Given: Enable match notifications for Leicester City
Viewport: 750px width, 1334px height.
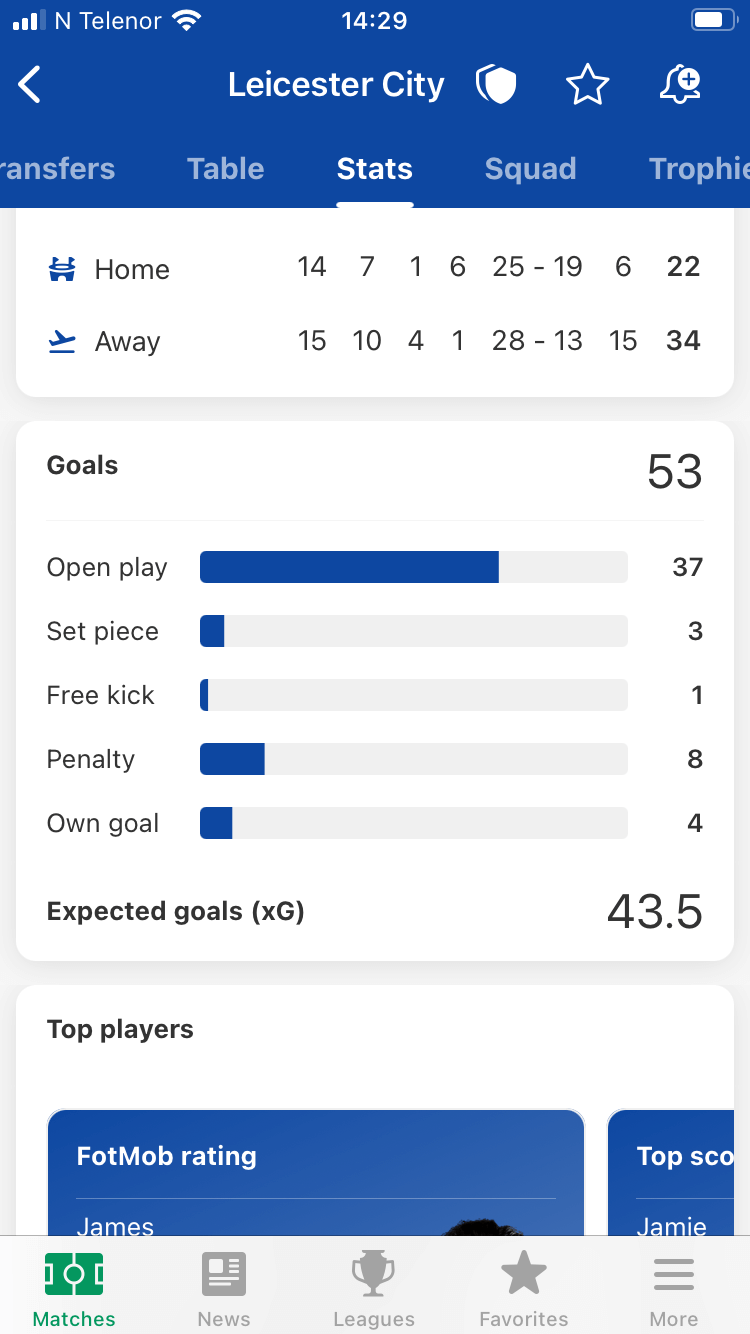Looking at the screenshot, I should pos(679,84).
